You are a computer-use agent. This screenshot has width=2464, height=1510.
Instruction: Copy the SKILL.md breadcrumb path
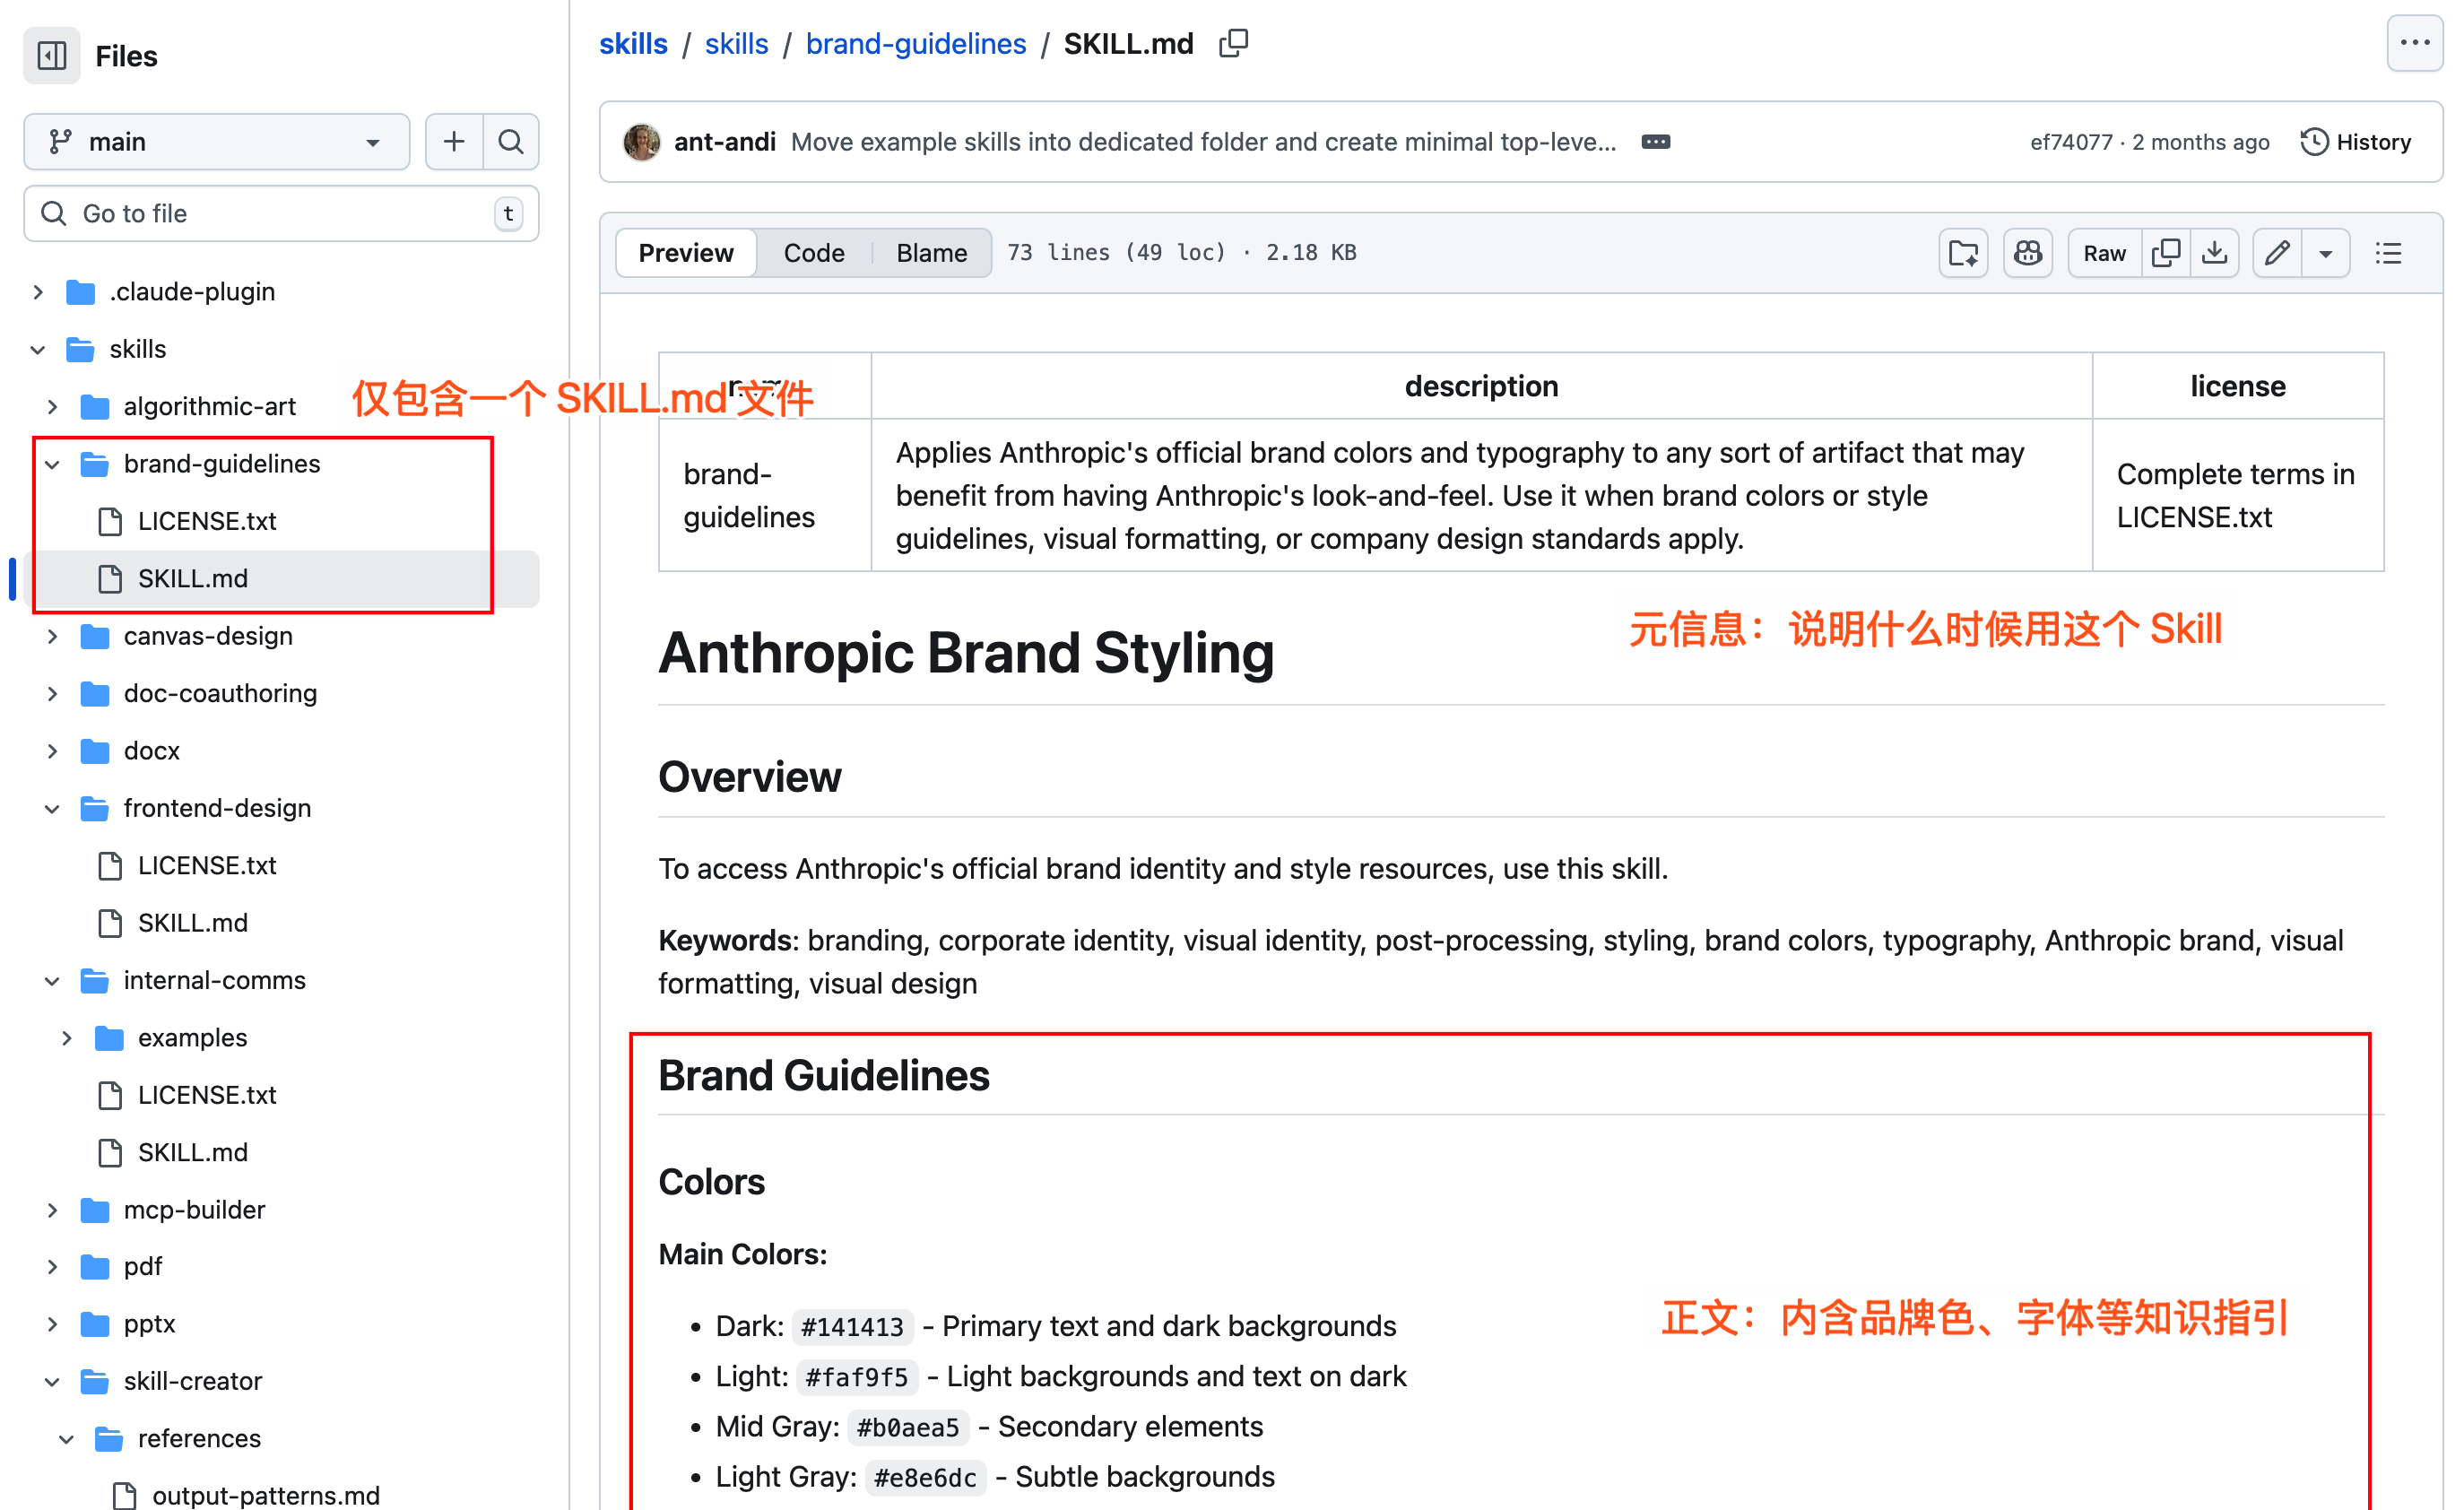(1233, 43)
